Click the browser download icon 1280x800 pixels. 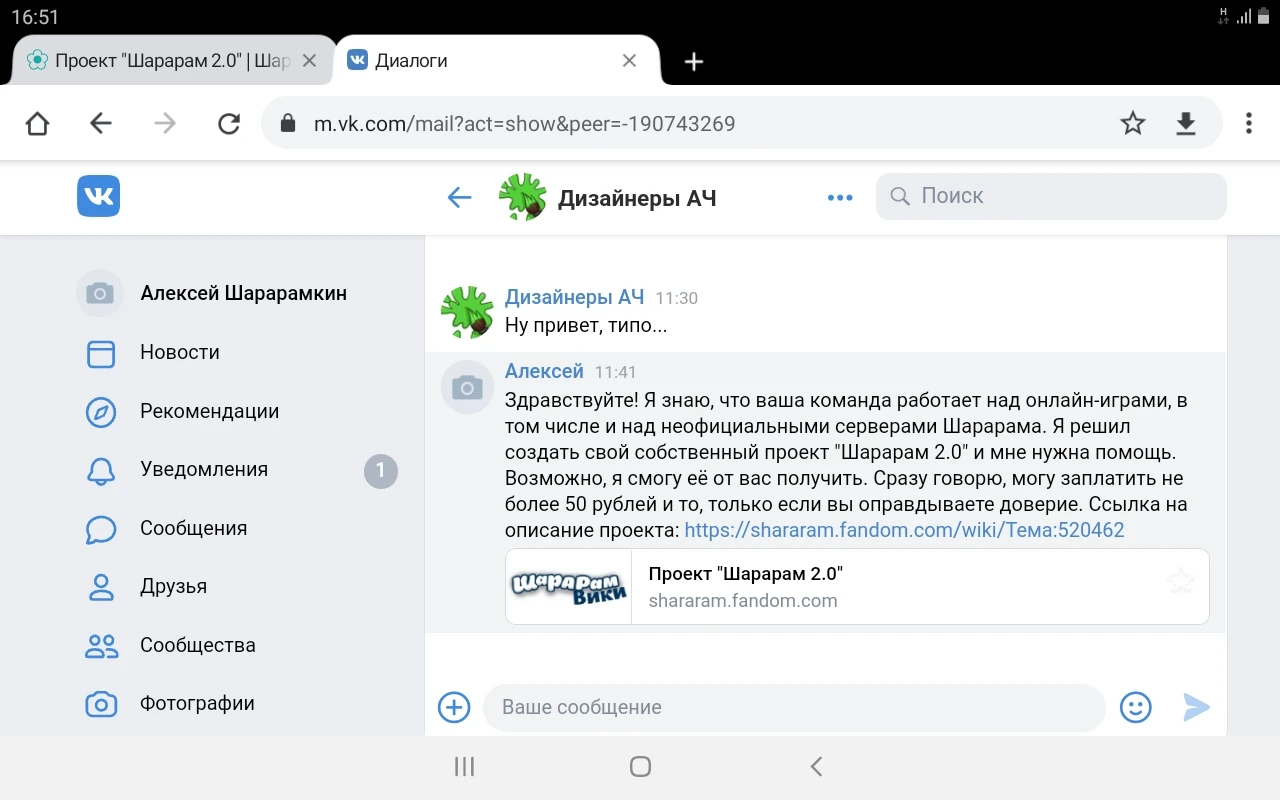[1185, 123]
